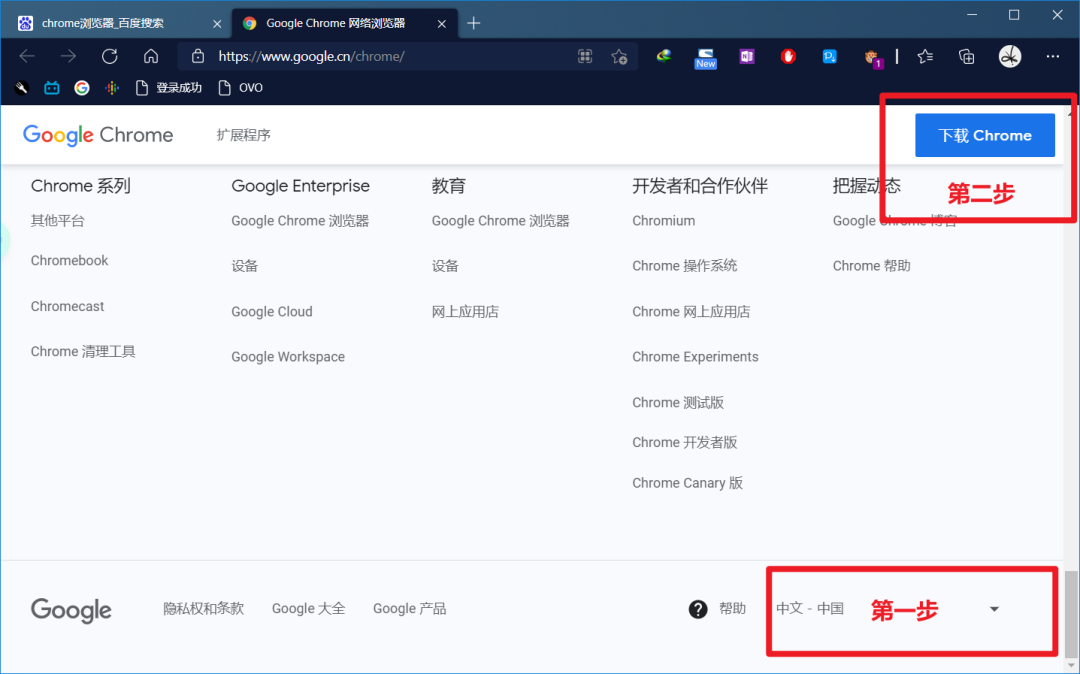Expand the 中文 - 中国 language dropdown
Viewport: 1080px width, 674px height.
(x=889, y=609)
